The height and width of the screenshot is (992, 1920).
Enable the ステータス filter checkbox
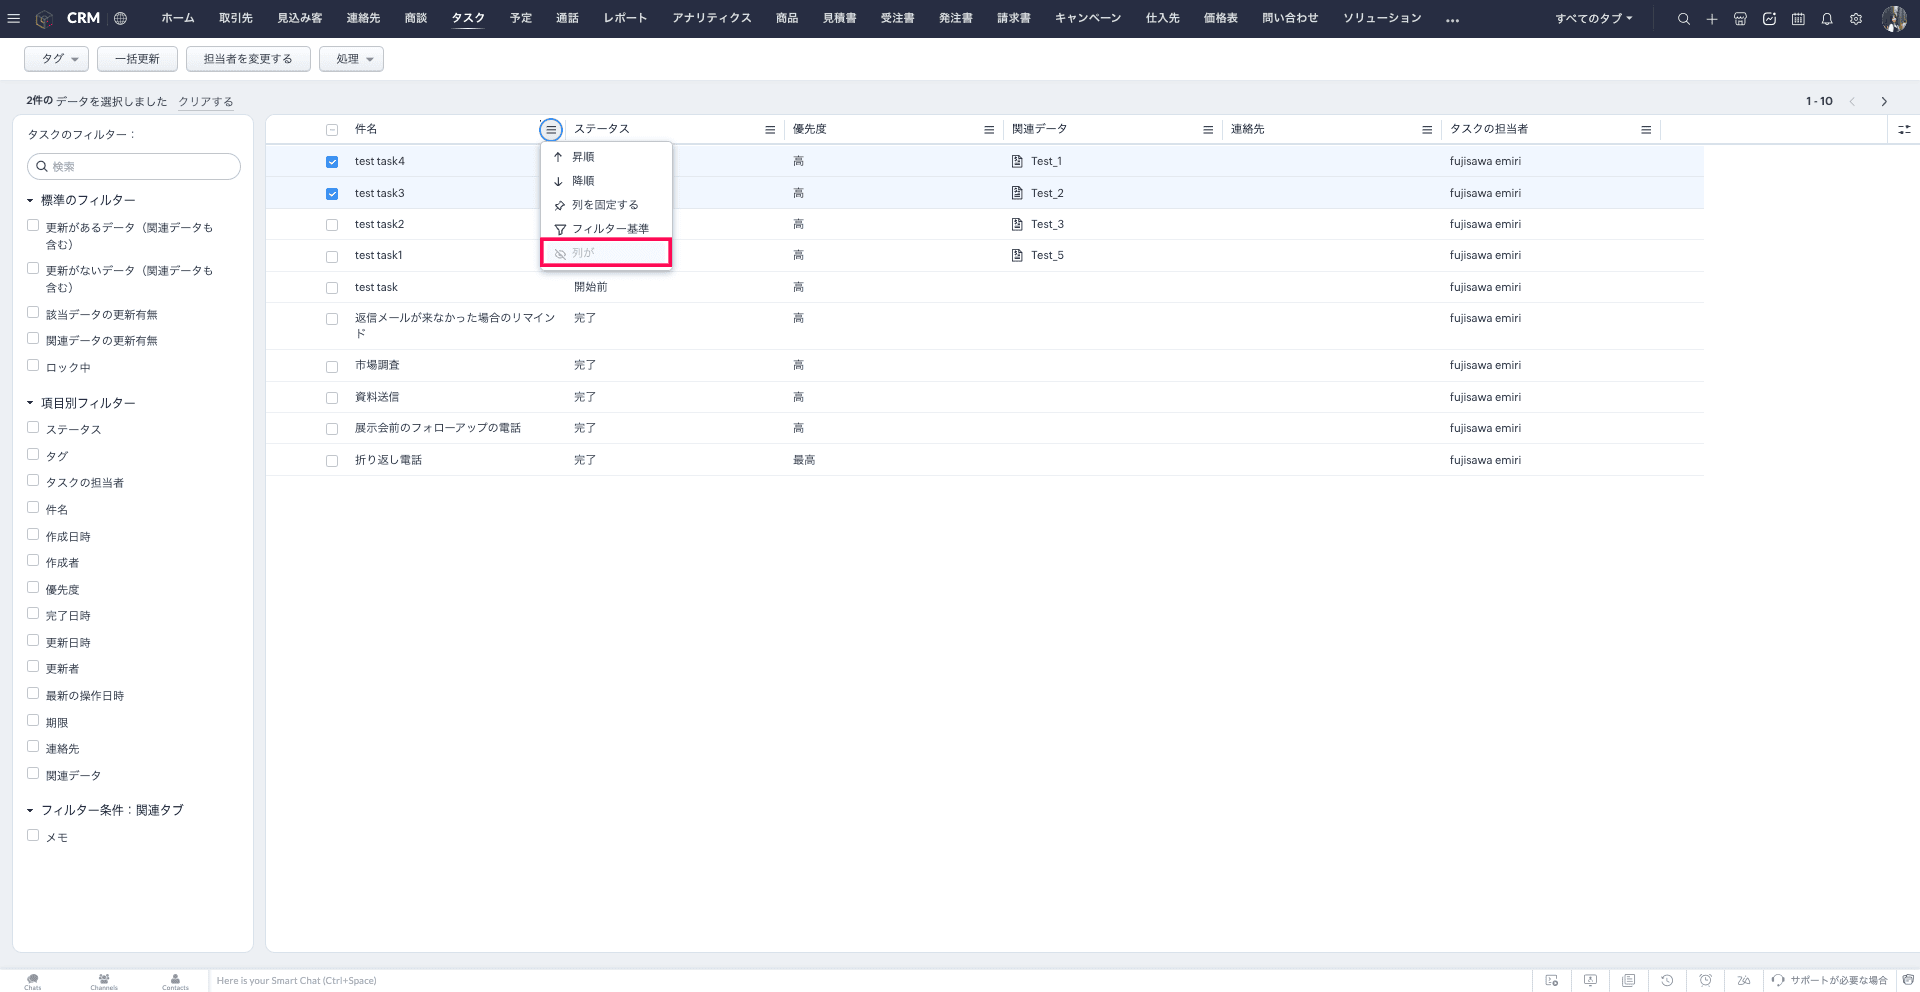(x=33, y=428)
